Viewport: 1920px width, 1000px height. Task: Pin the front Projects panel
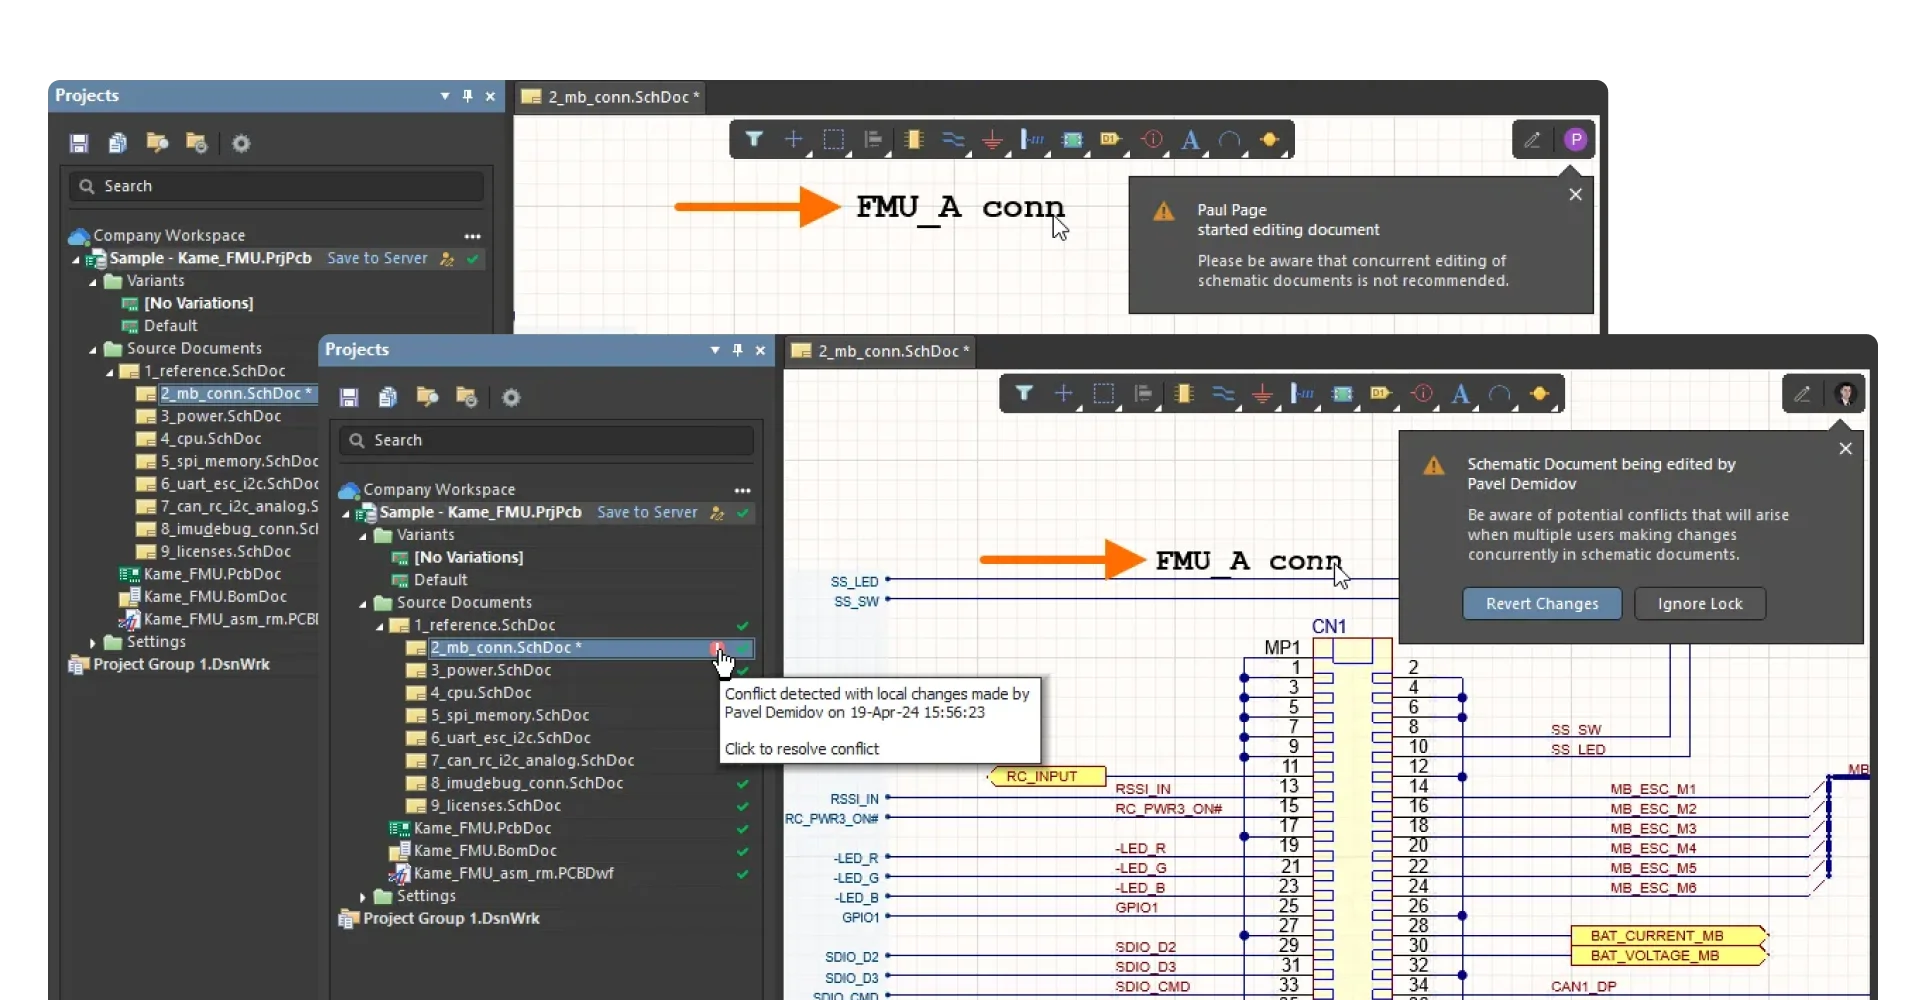pyautogui.click(x=738, y=350)
